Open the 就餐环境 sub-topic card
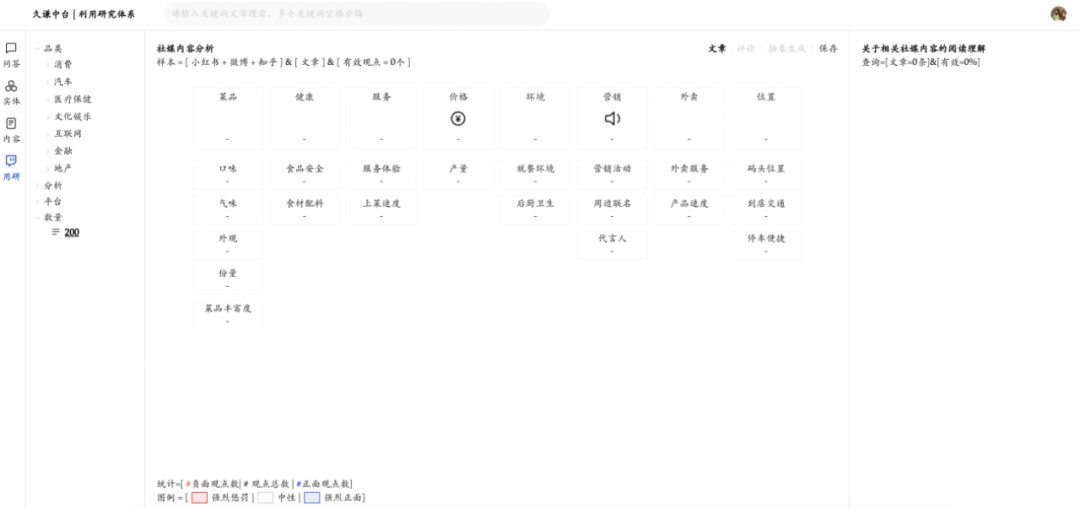This screenshot has height=509, width=1080. pos(535,174)
